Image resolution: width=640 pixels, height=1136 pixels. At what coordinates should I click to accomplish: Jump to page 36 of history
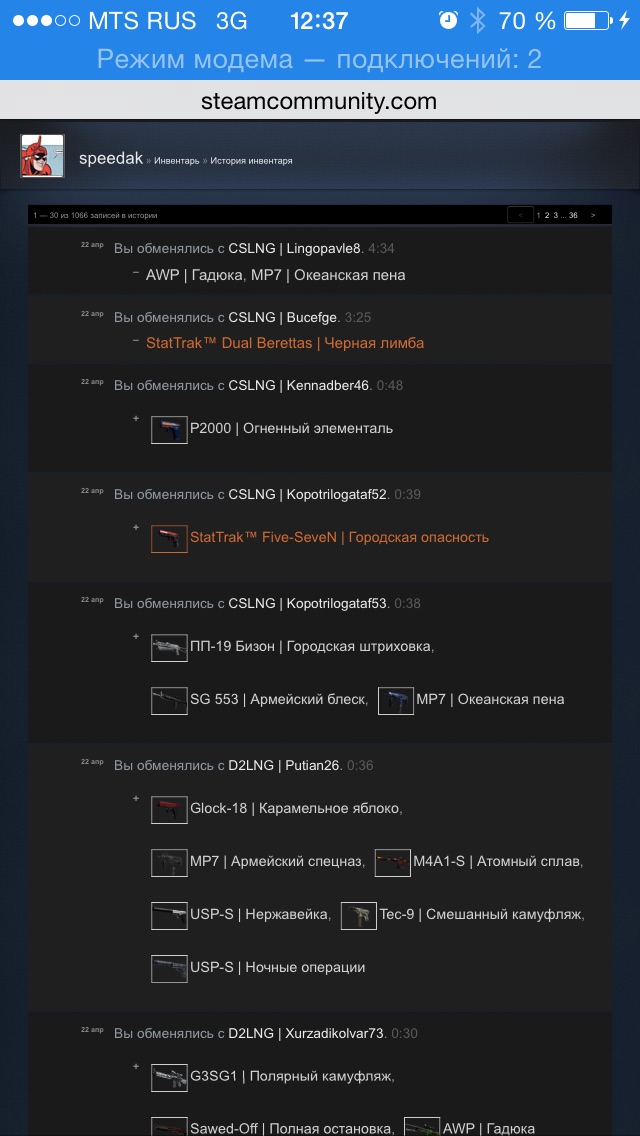point(573,215)
